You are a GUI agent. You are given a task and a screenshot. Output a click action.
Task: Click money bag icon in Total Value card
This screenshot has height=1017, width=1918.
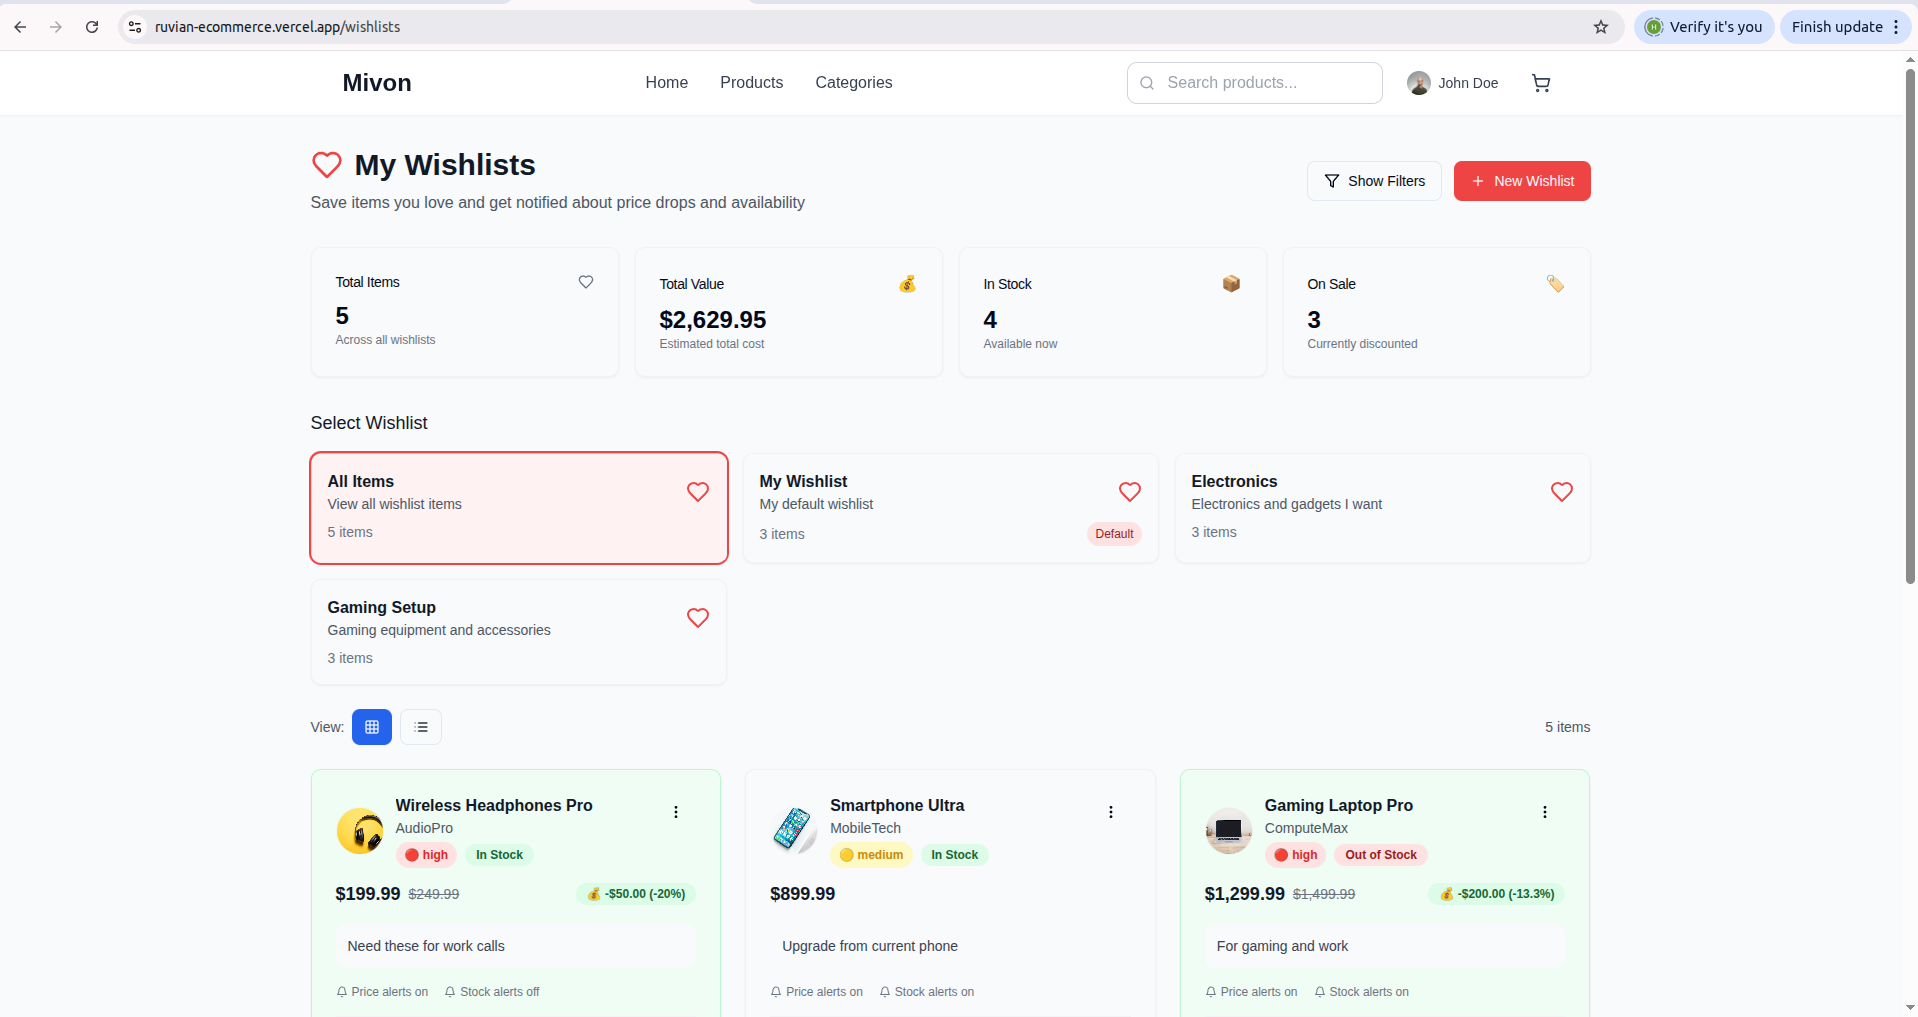[x=907, y=284]
